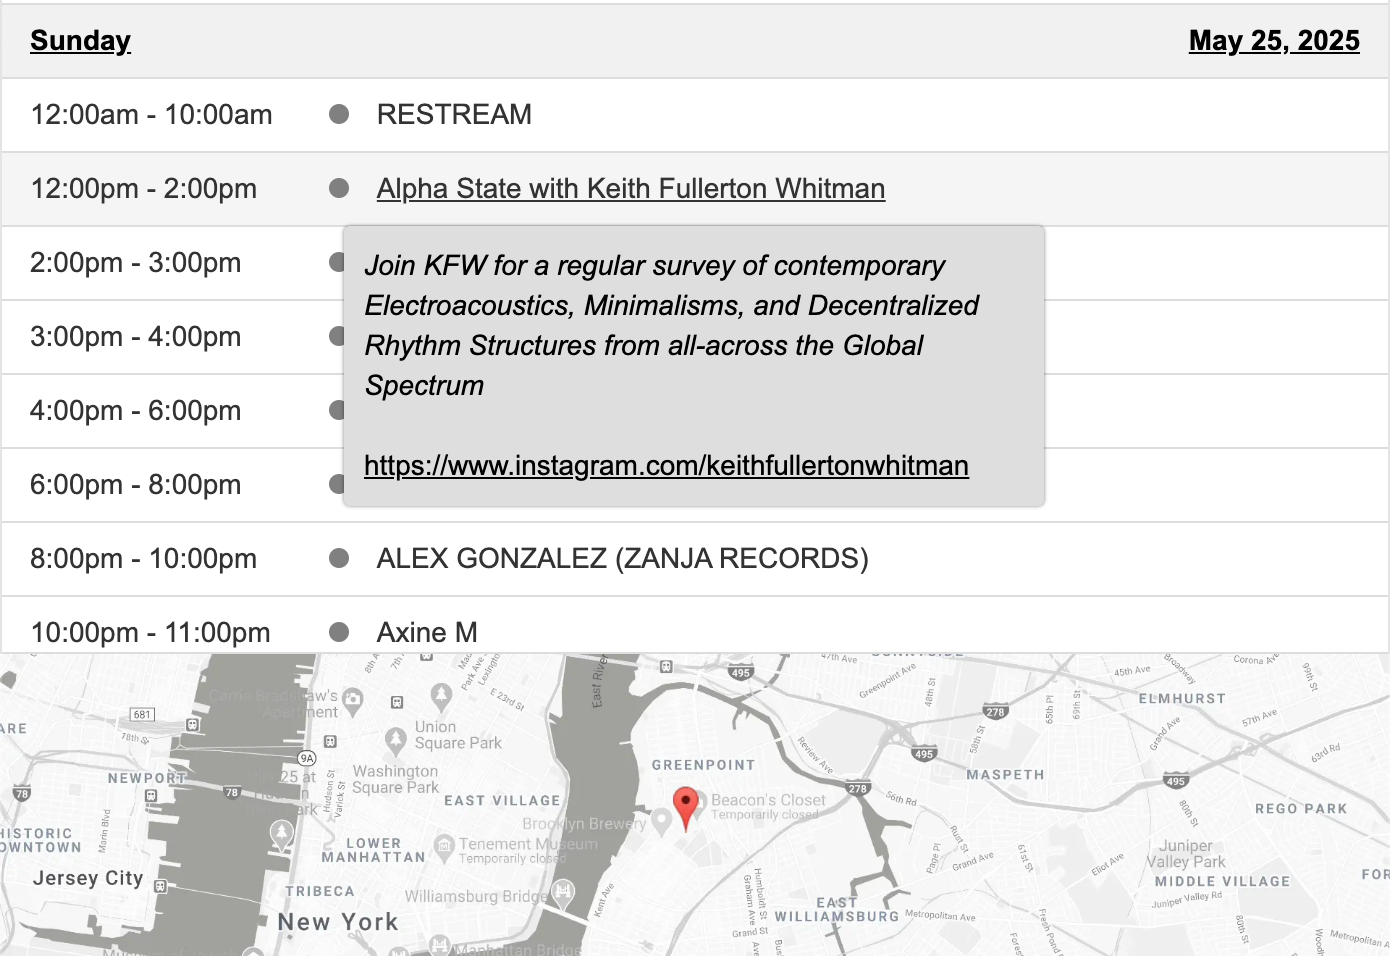Click the Axine M show title
This screenshot has width=1390, height=956.
point(427,632)
